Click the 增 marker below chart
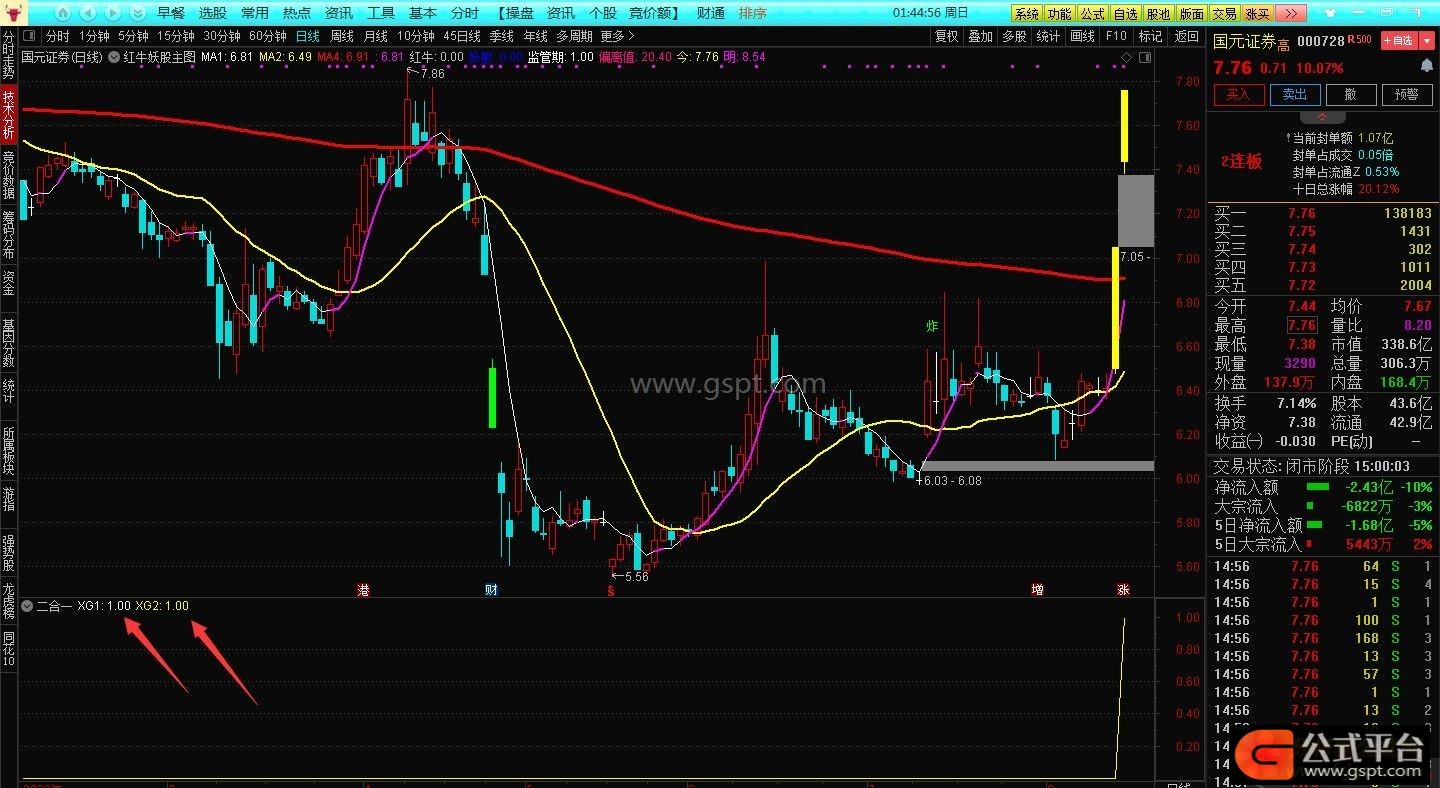Image resolution: width=1440 pixels, height=788 pixels. click(x=1037, y=590)
